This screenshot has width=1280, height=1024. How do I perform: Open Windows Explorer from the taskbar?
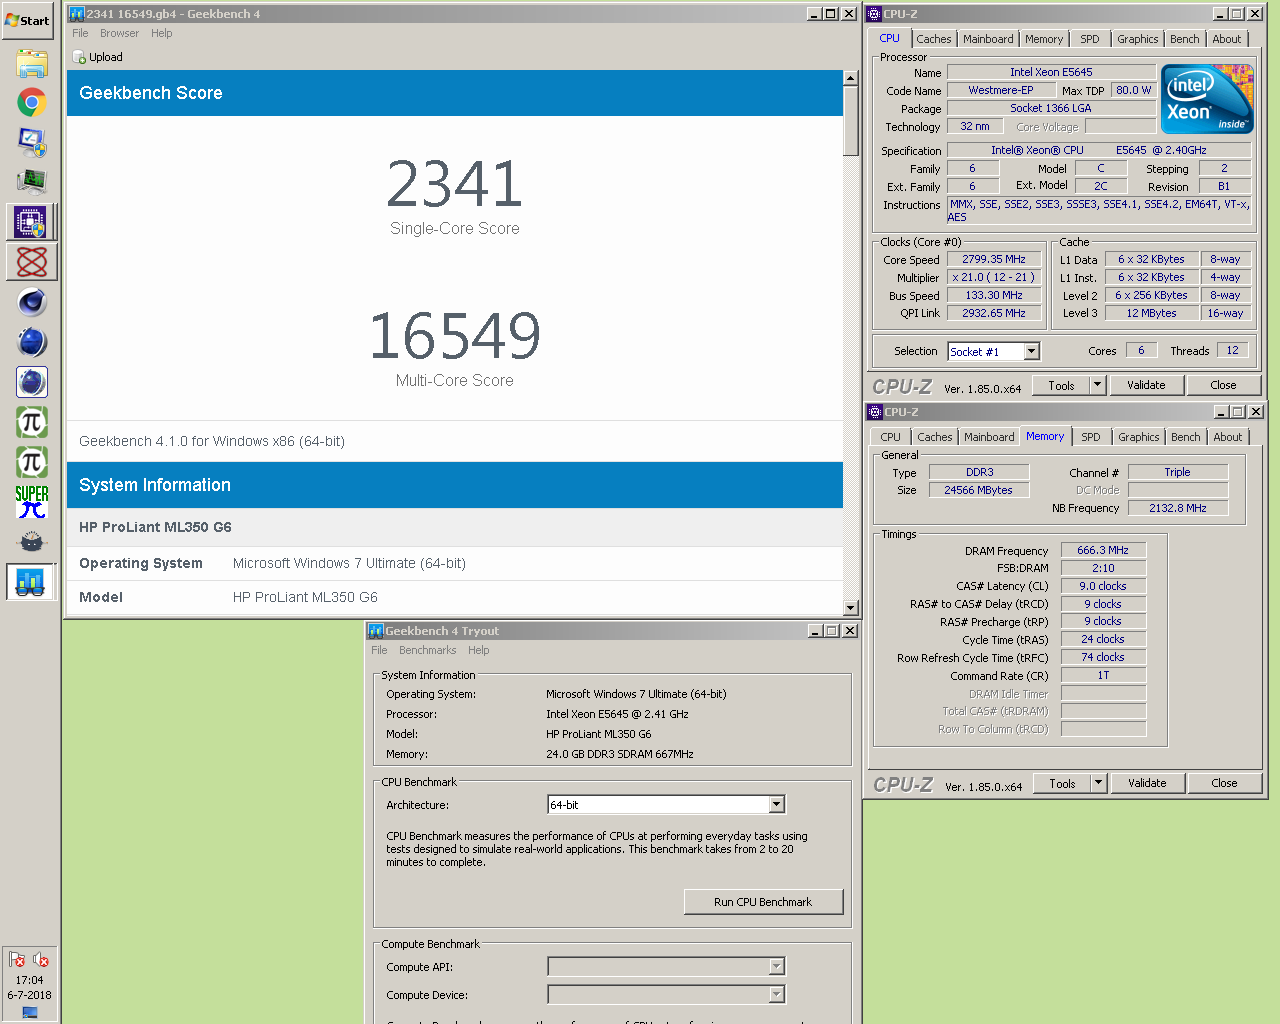(32, 63)
